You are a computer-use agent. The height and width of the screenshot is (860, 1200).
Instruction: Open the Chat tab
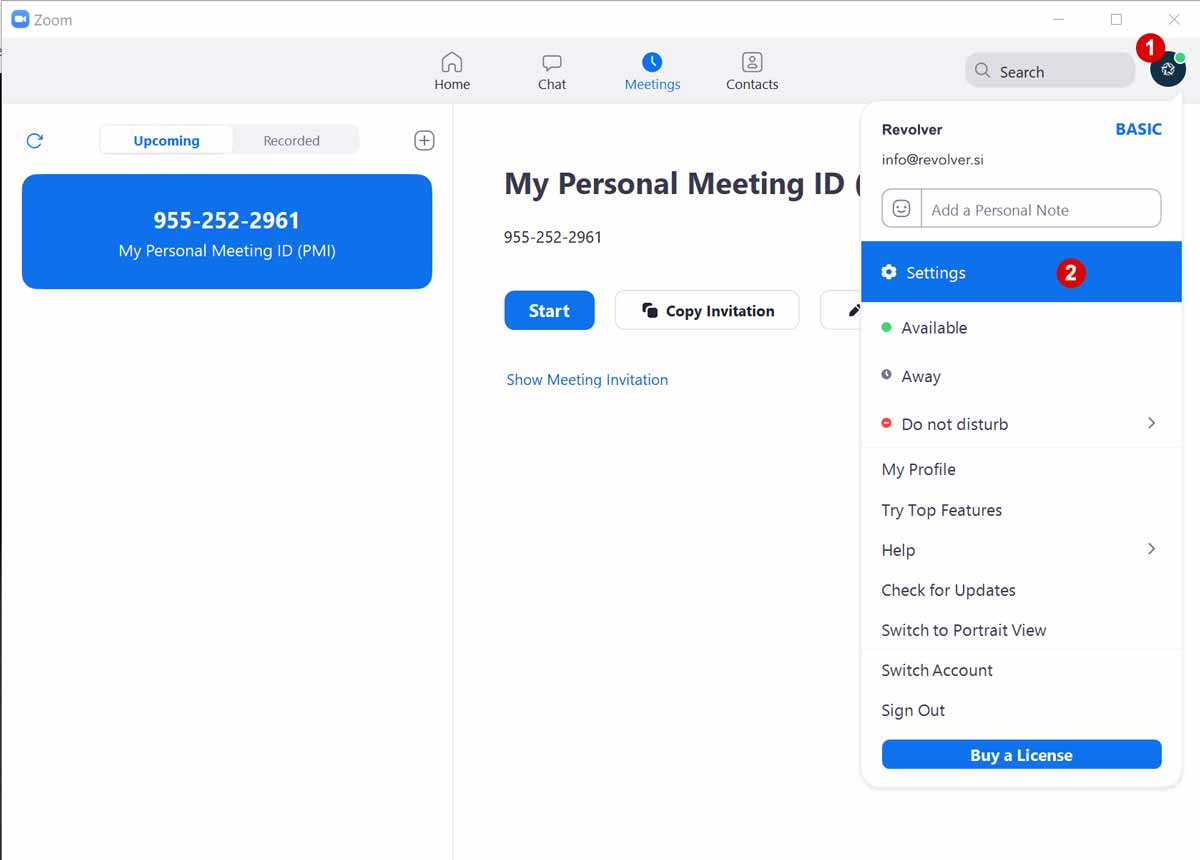[x=552, y=72]
